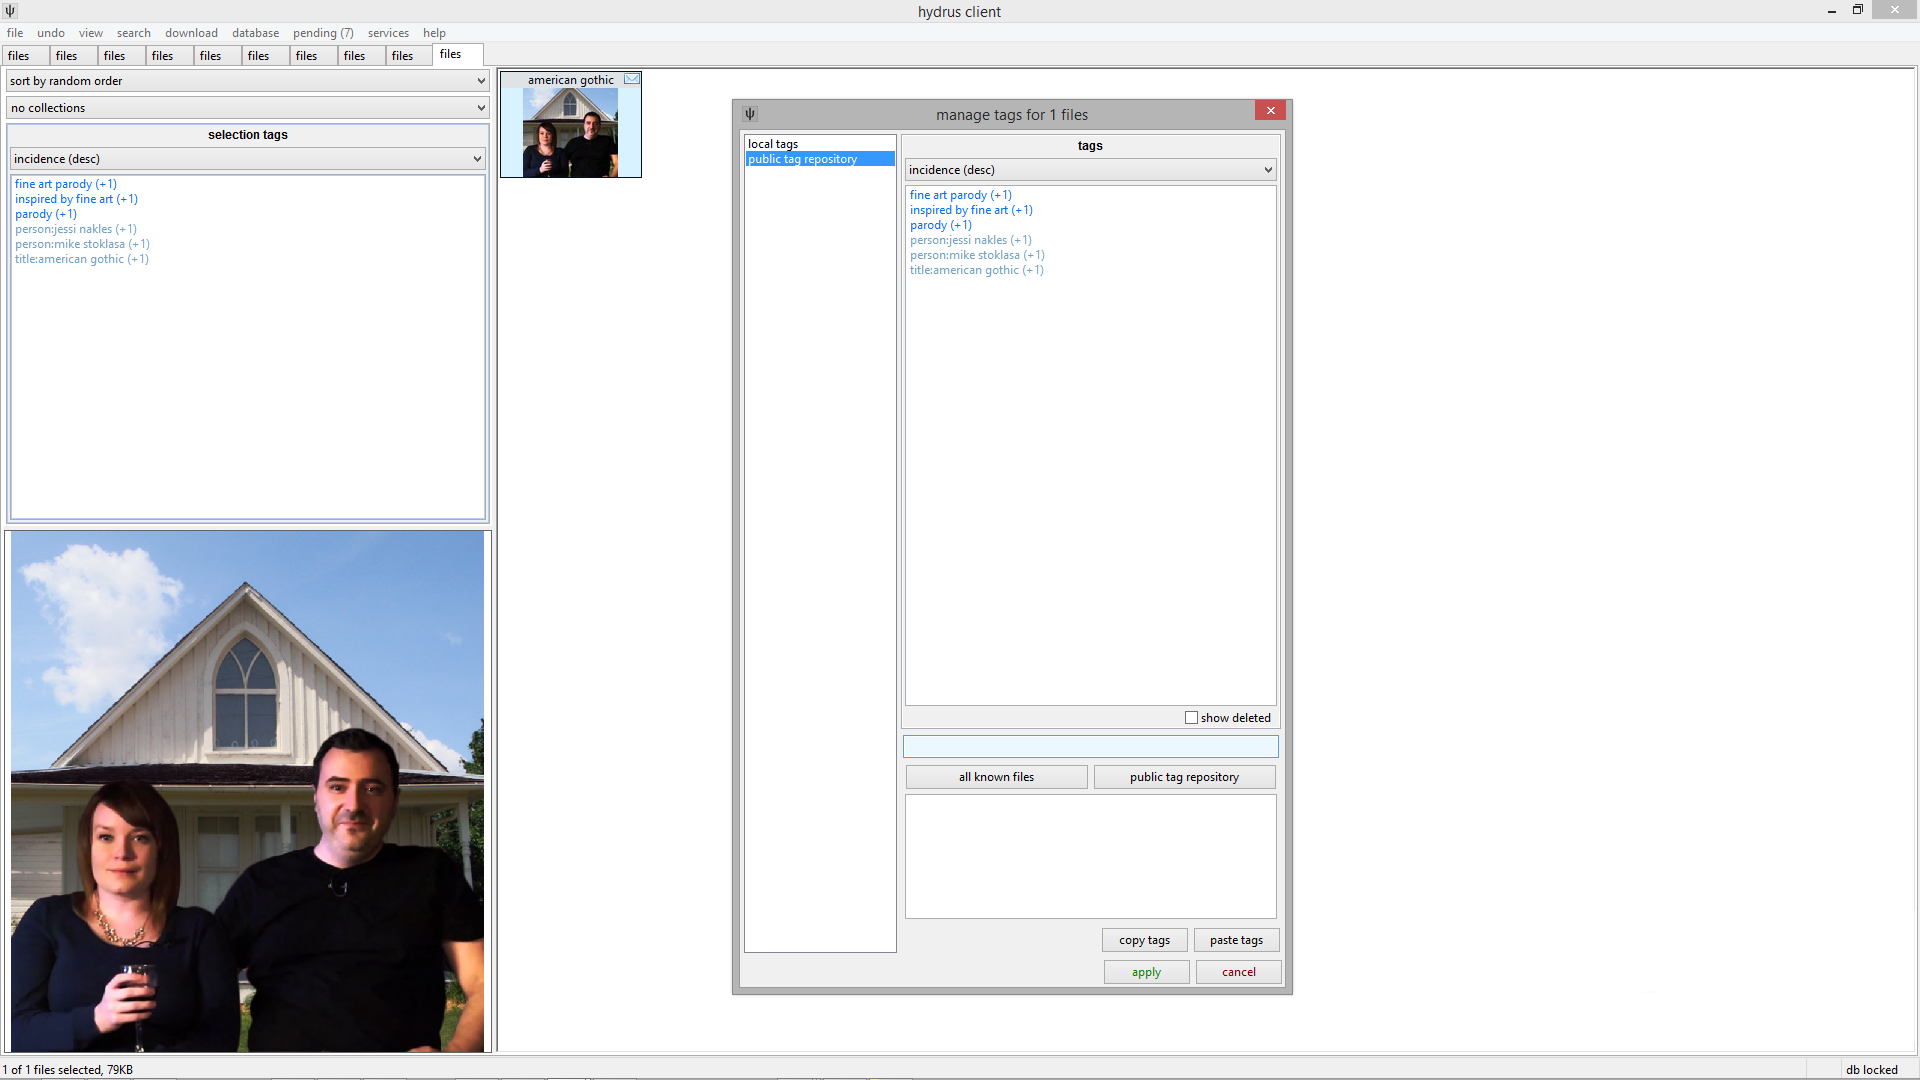The image size is (1920, 1080).
Task: Click the close button on american gothic thumbnail
Action: coord(630,79)
